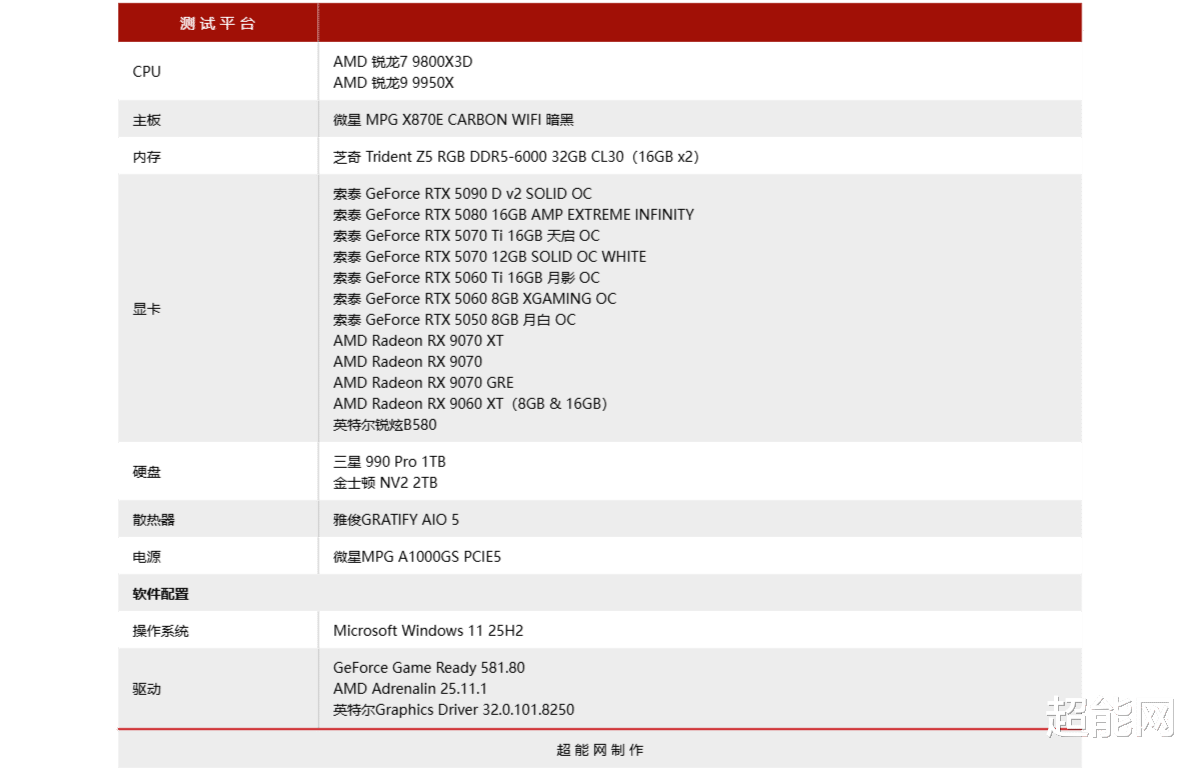Click the AMD 锐龙7 9800X3D entry
This screenshot has width=1200, height=768.
coord(403,62)
